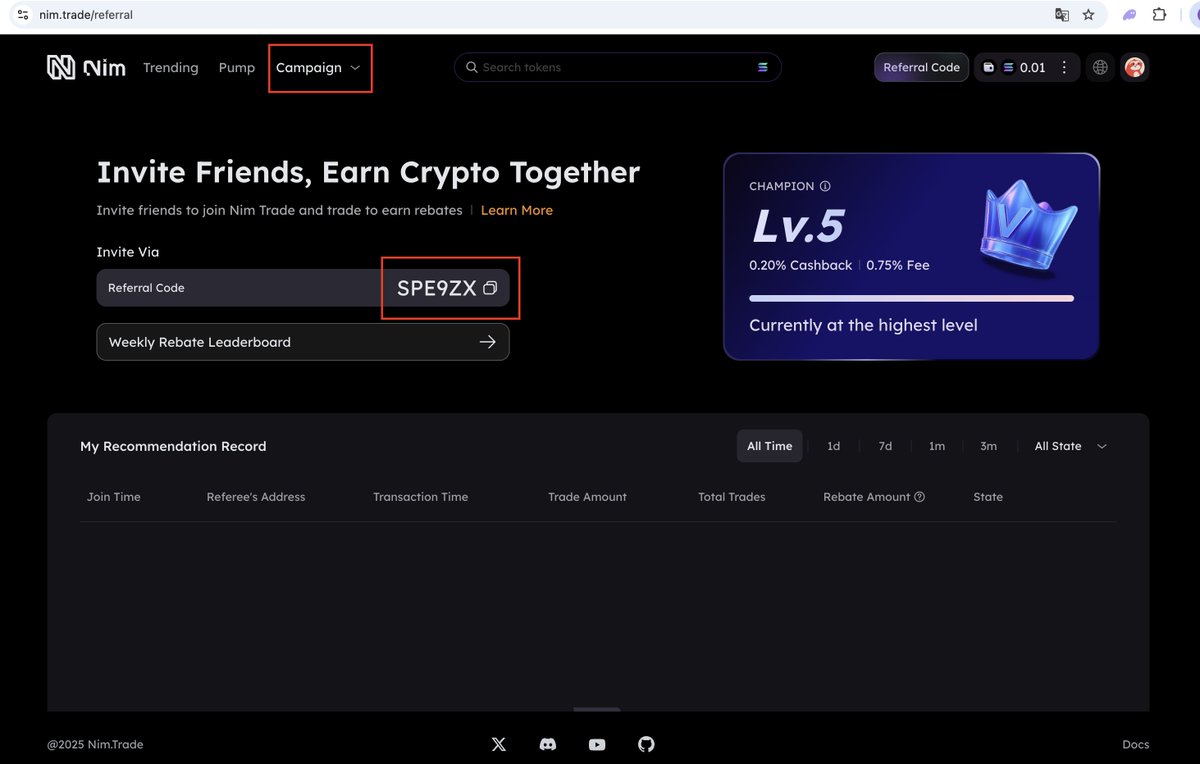Click the Nim logo
Viewport: 1200px width, 764px height.
86,68
